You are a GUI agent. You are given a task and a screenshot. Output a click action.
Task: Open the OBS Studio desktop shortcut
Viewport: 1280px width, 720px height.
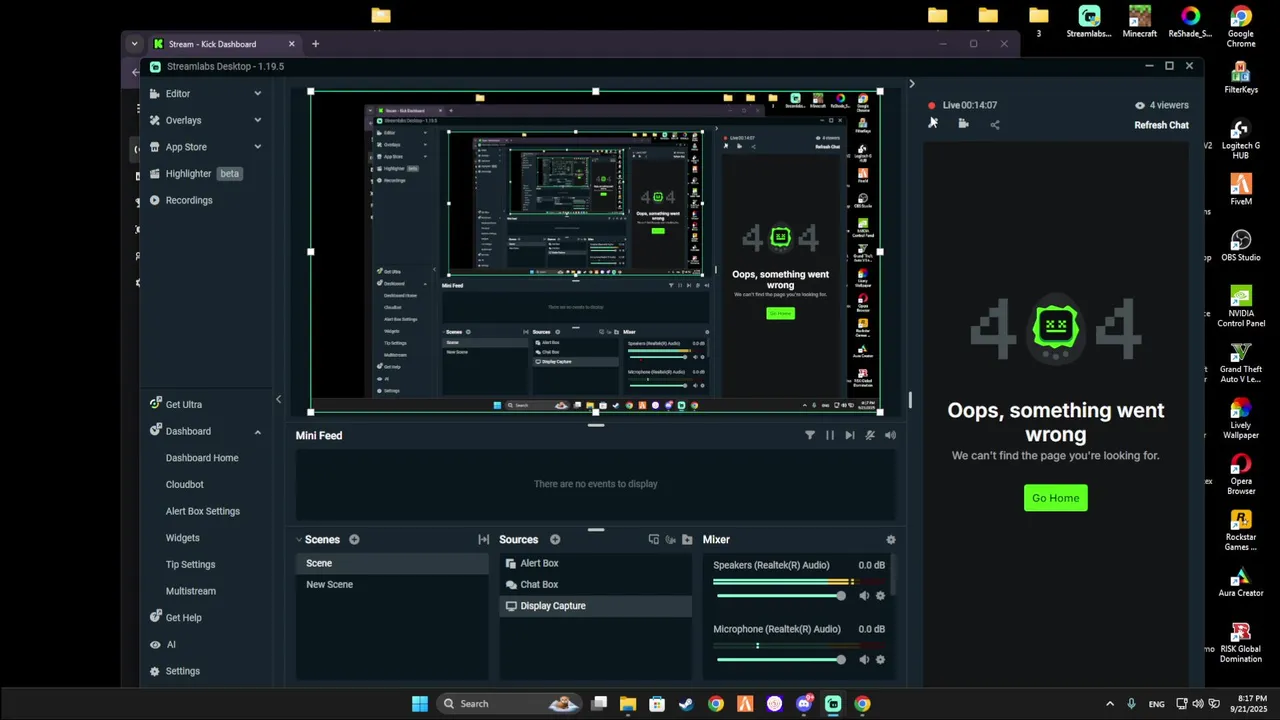coord(1241,245)
